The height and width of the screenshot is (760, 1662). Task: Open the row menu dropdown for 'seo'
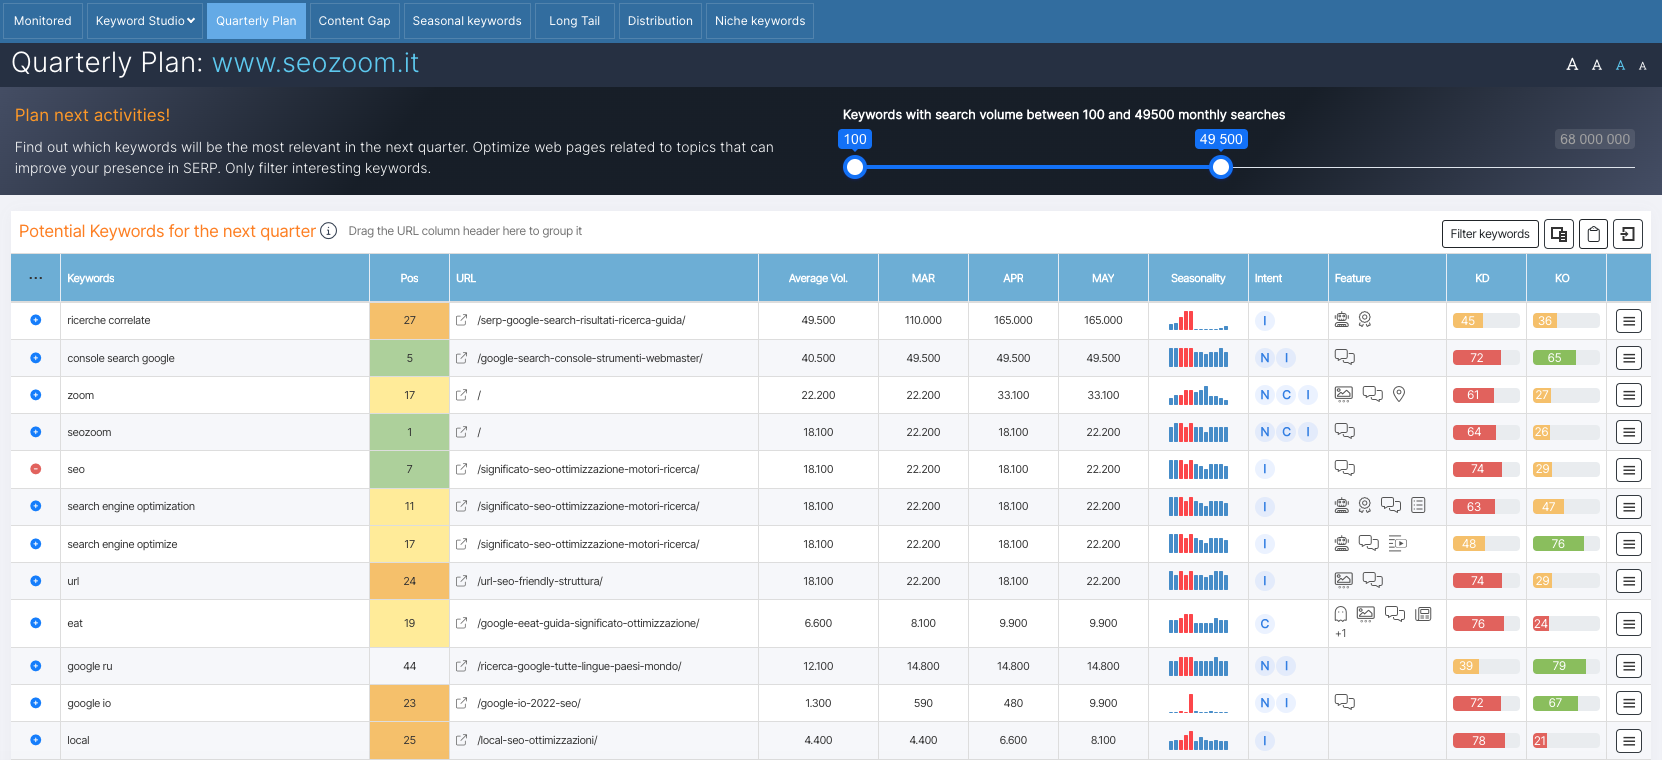tap(1629, 469)
